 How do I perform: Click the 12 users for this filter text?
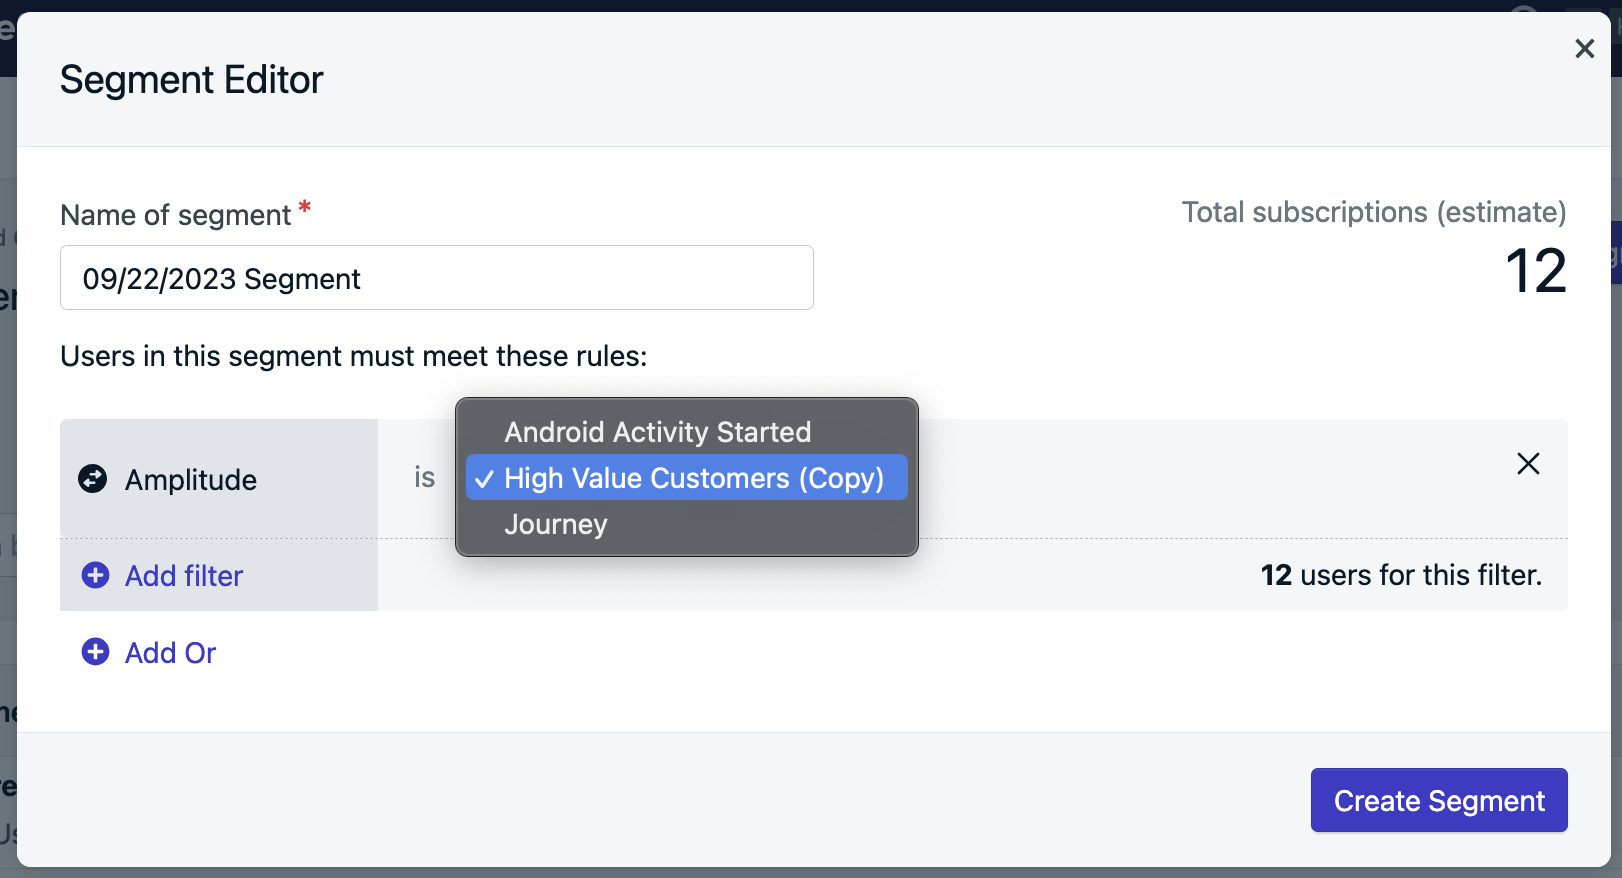coord(1401,575)
